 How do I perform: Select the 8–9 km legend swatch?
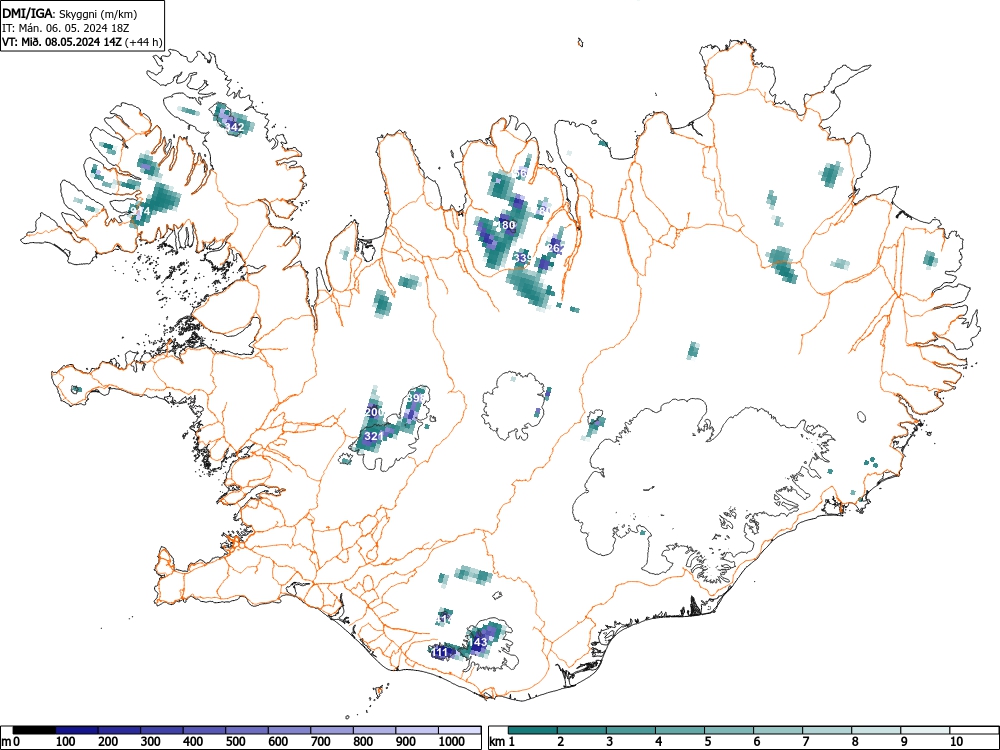point(876,730)
